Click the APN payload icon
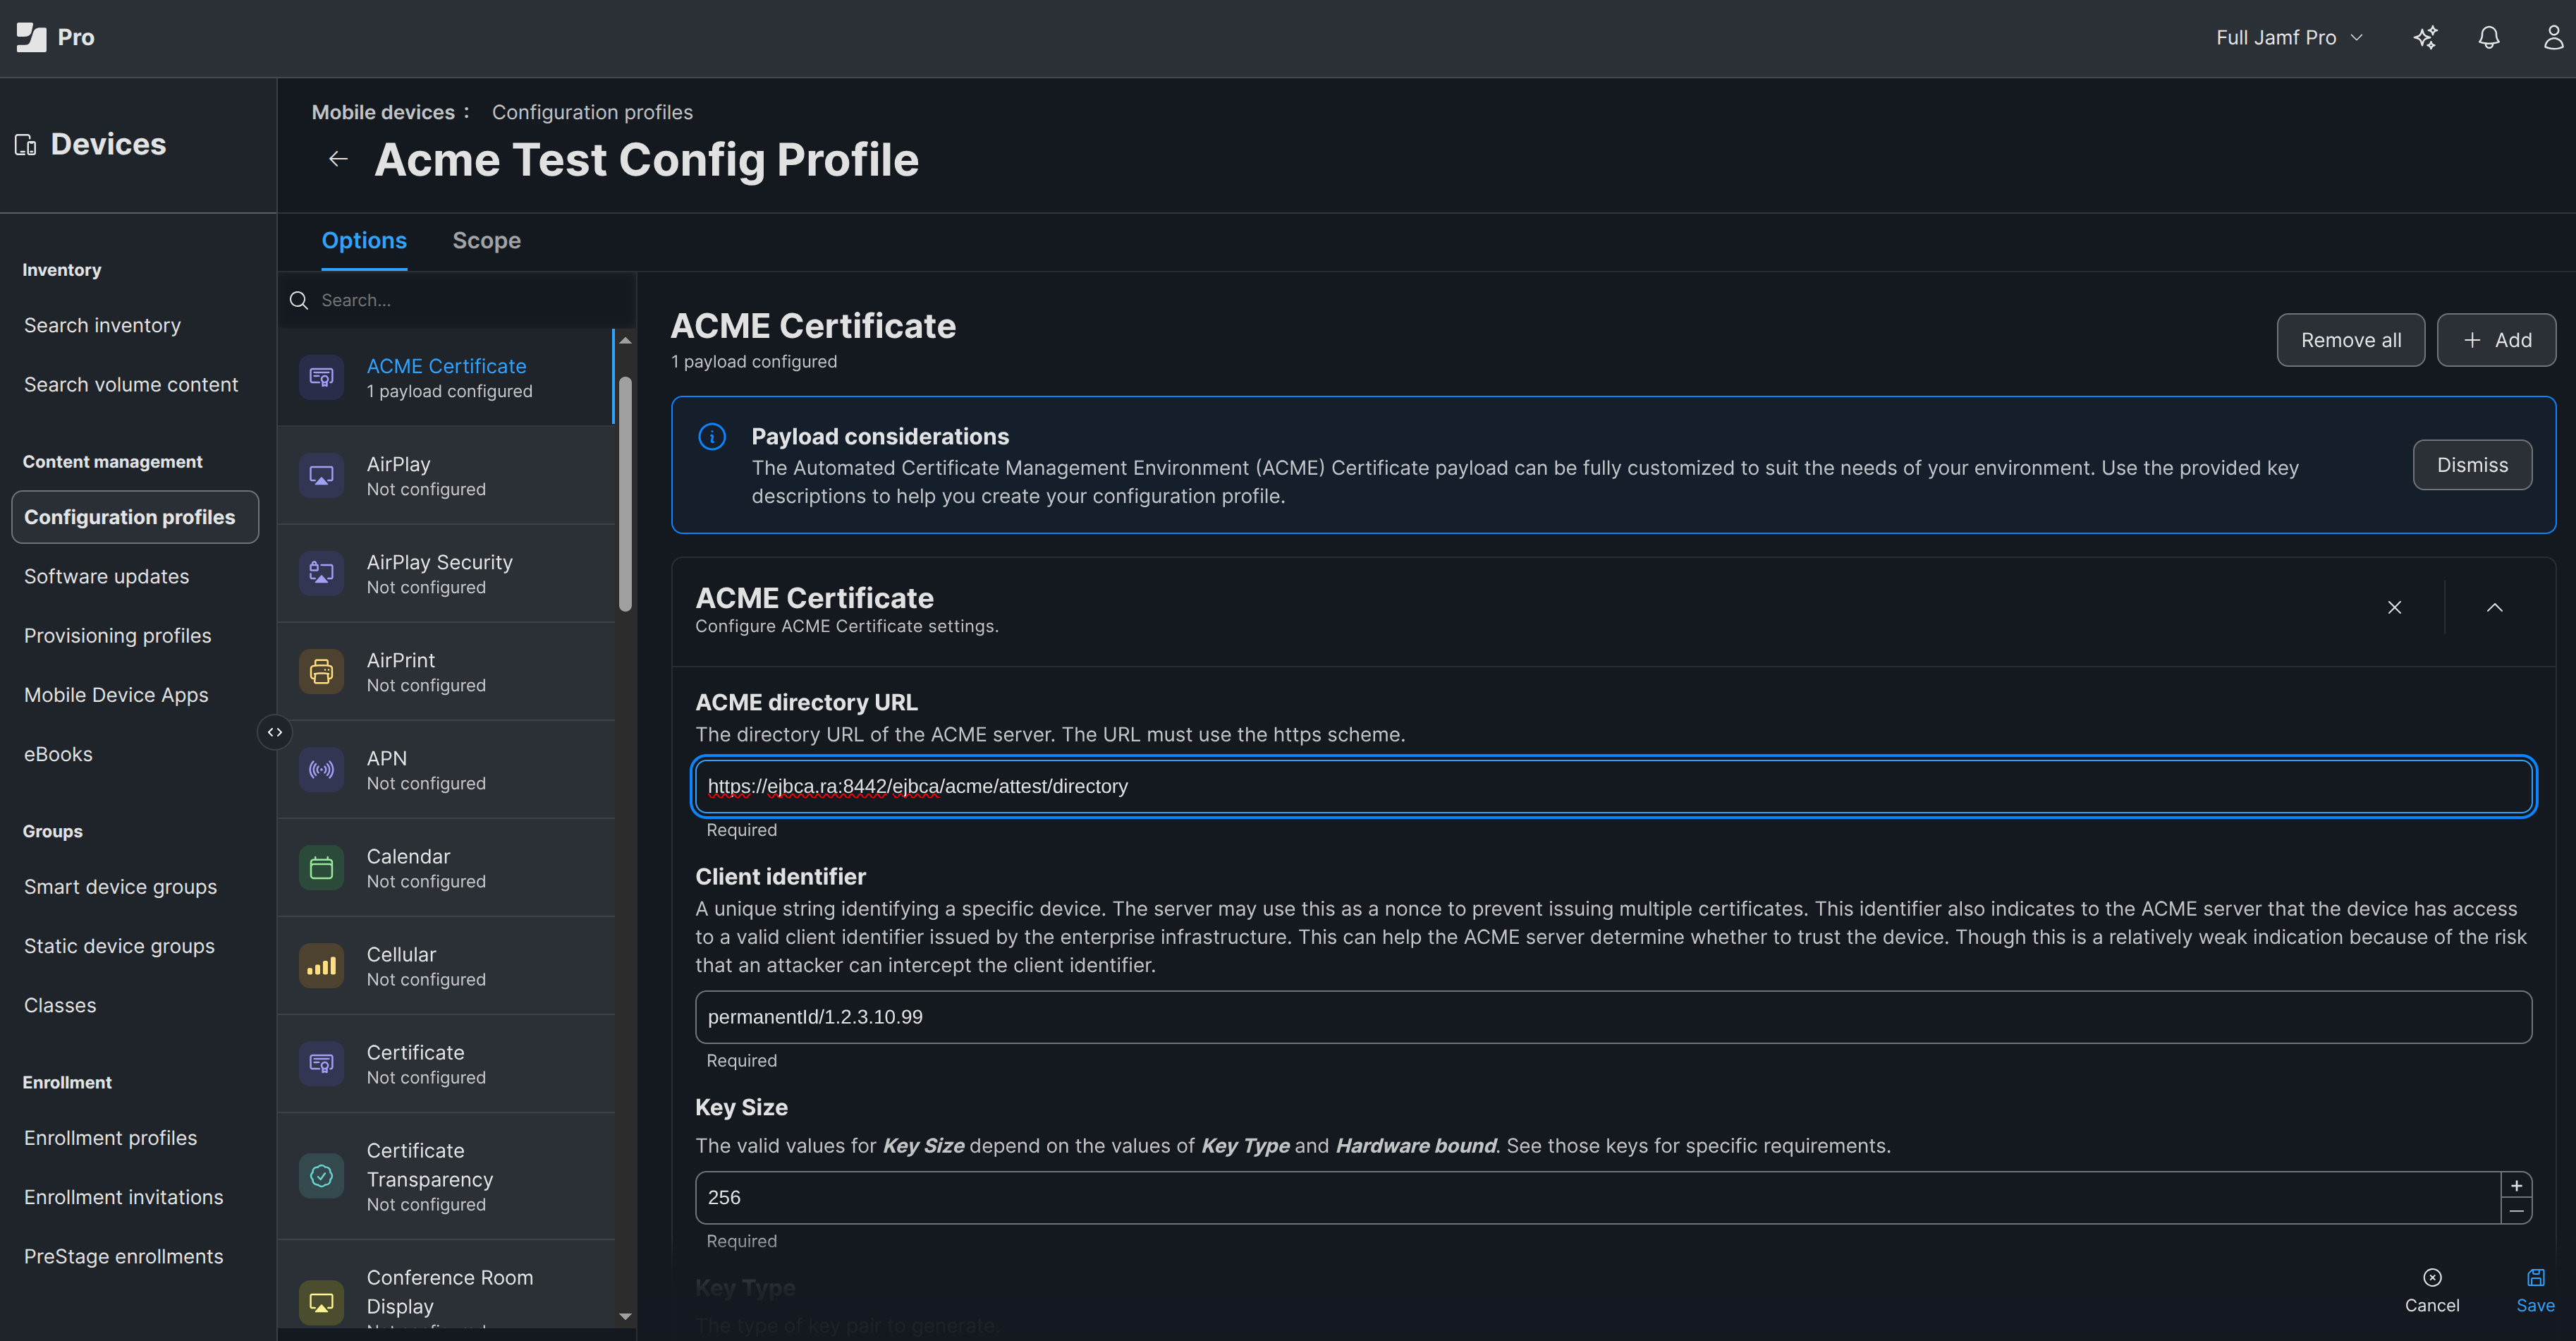 (x=321, y=769)
